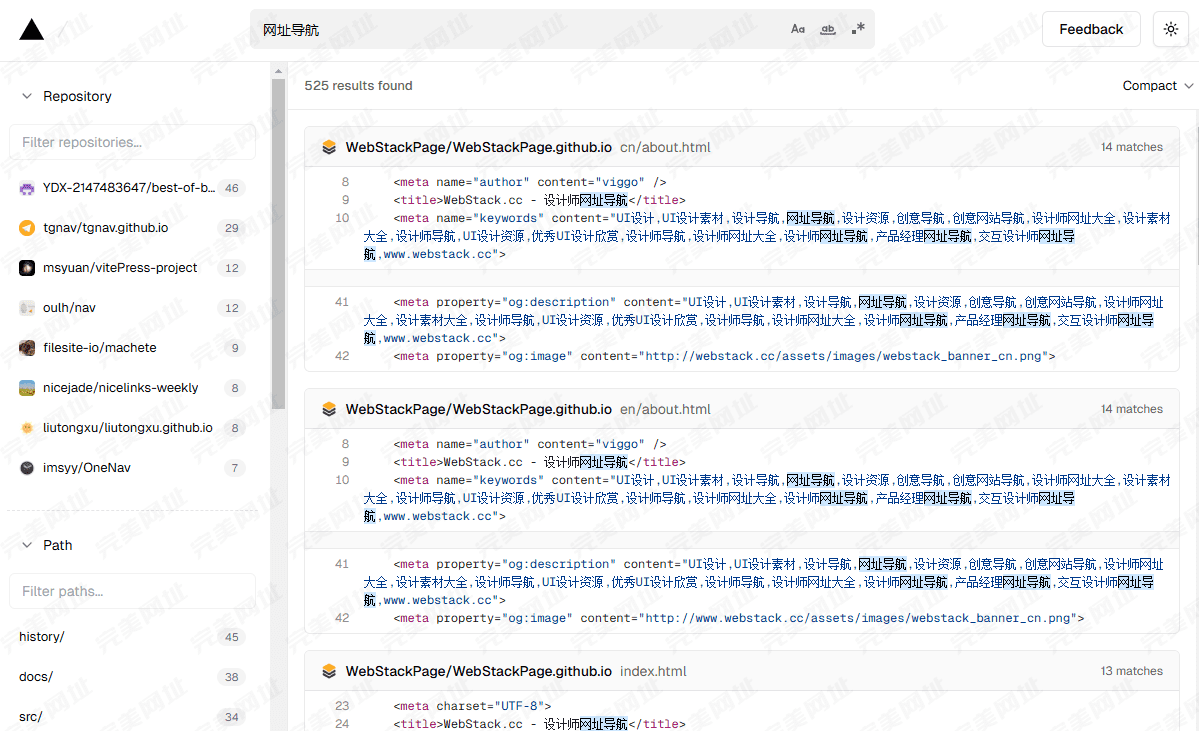Select line 9 in cn/about.html

point(346,200)
